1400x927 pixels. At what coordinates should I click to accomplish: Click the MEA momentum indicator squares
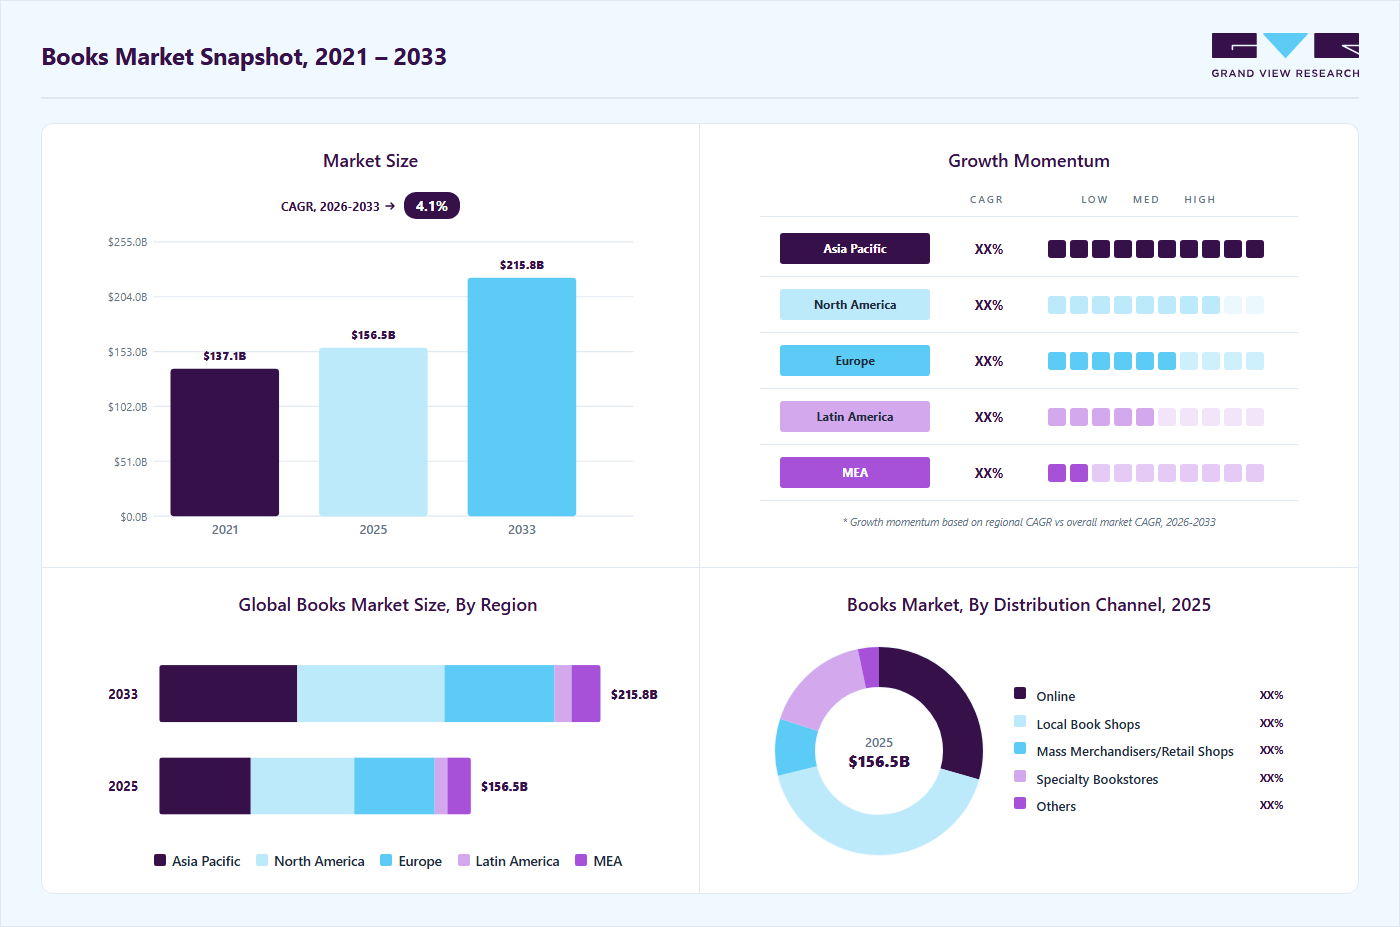coord(1156,473)
